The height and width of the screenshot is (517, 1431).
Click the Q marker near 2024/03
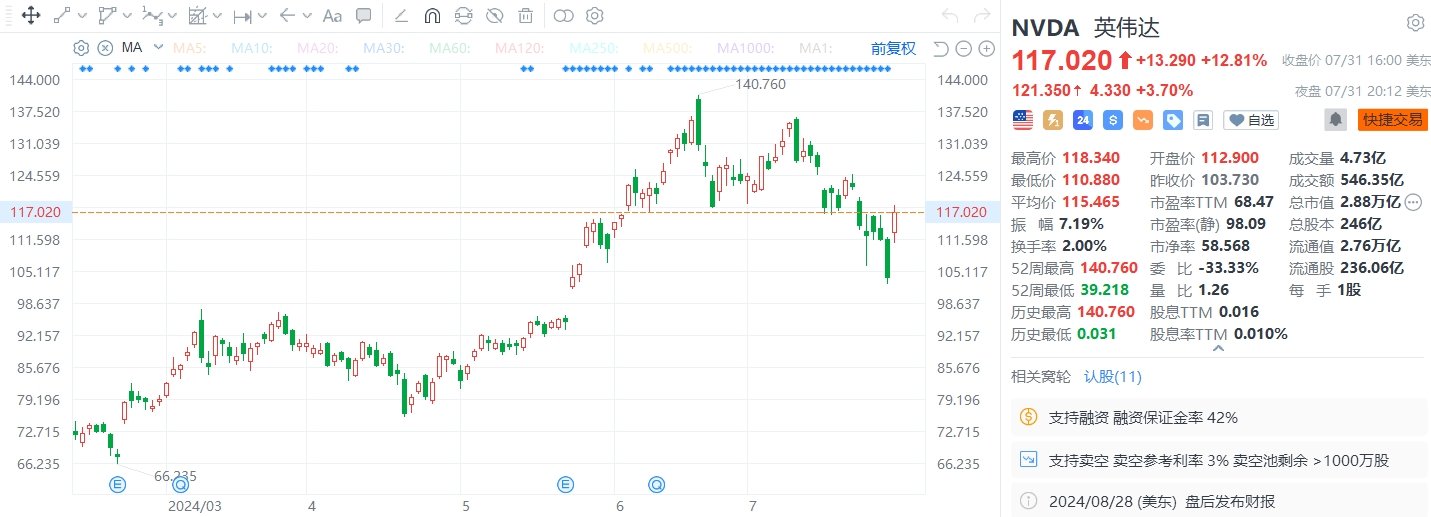180,485
